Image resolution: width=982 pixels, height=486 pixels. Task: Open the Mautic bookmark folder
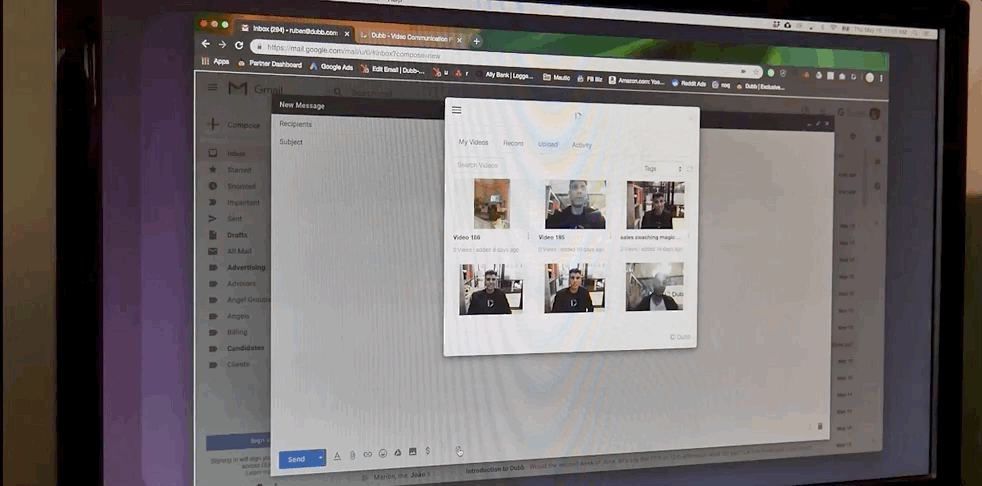point(556,78)
